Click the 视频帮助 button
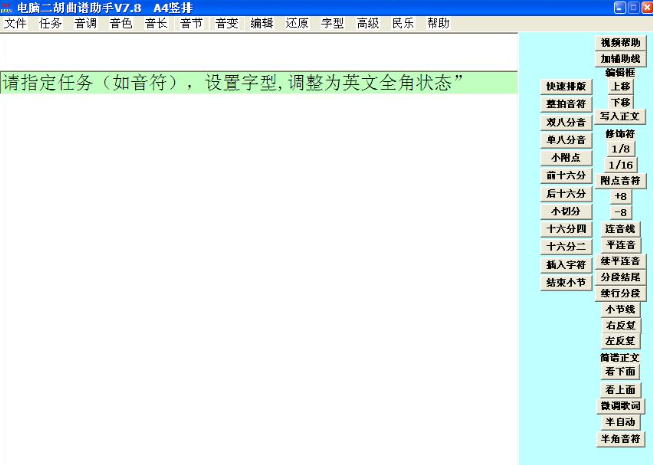Viewport: 653px width, 465px height. (x=621, y=42)
